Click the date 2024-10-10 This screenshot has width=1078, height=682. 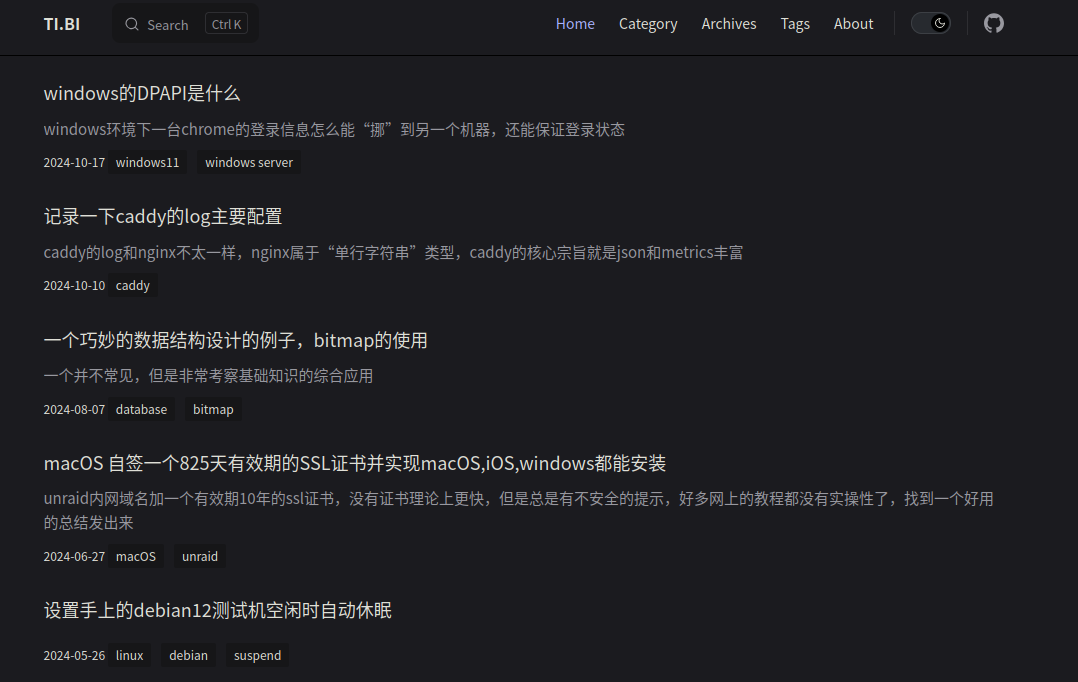(74, 285)
